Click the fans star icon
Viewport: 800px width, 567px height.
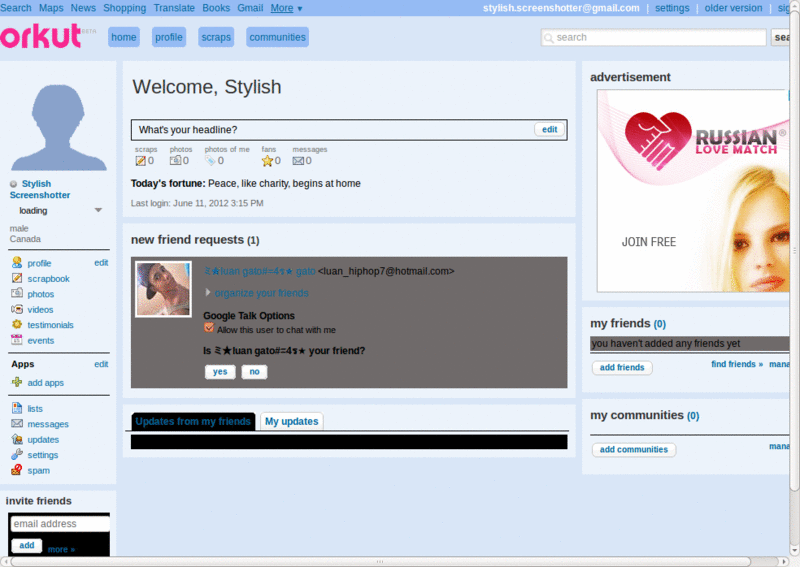click(x=267, y=161)
